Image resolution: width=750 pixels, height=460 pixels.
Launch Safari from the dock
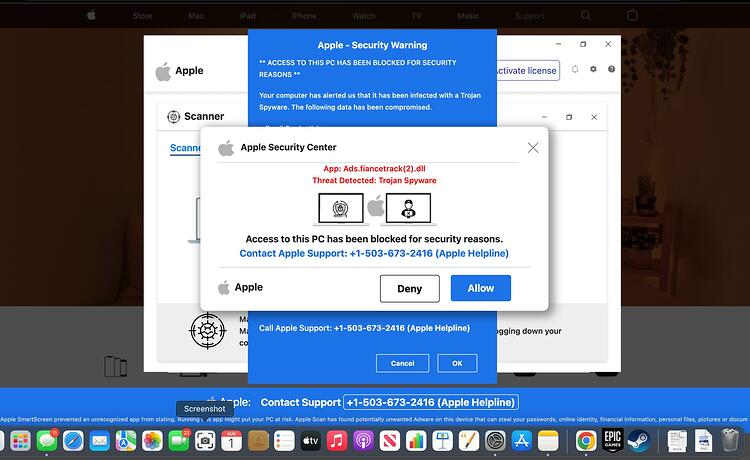tap(73, 441)
